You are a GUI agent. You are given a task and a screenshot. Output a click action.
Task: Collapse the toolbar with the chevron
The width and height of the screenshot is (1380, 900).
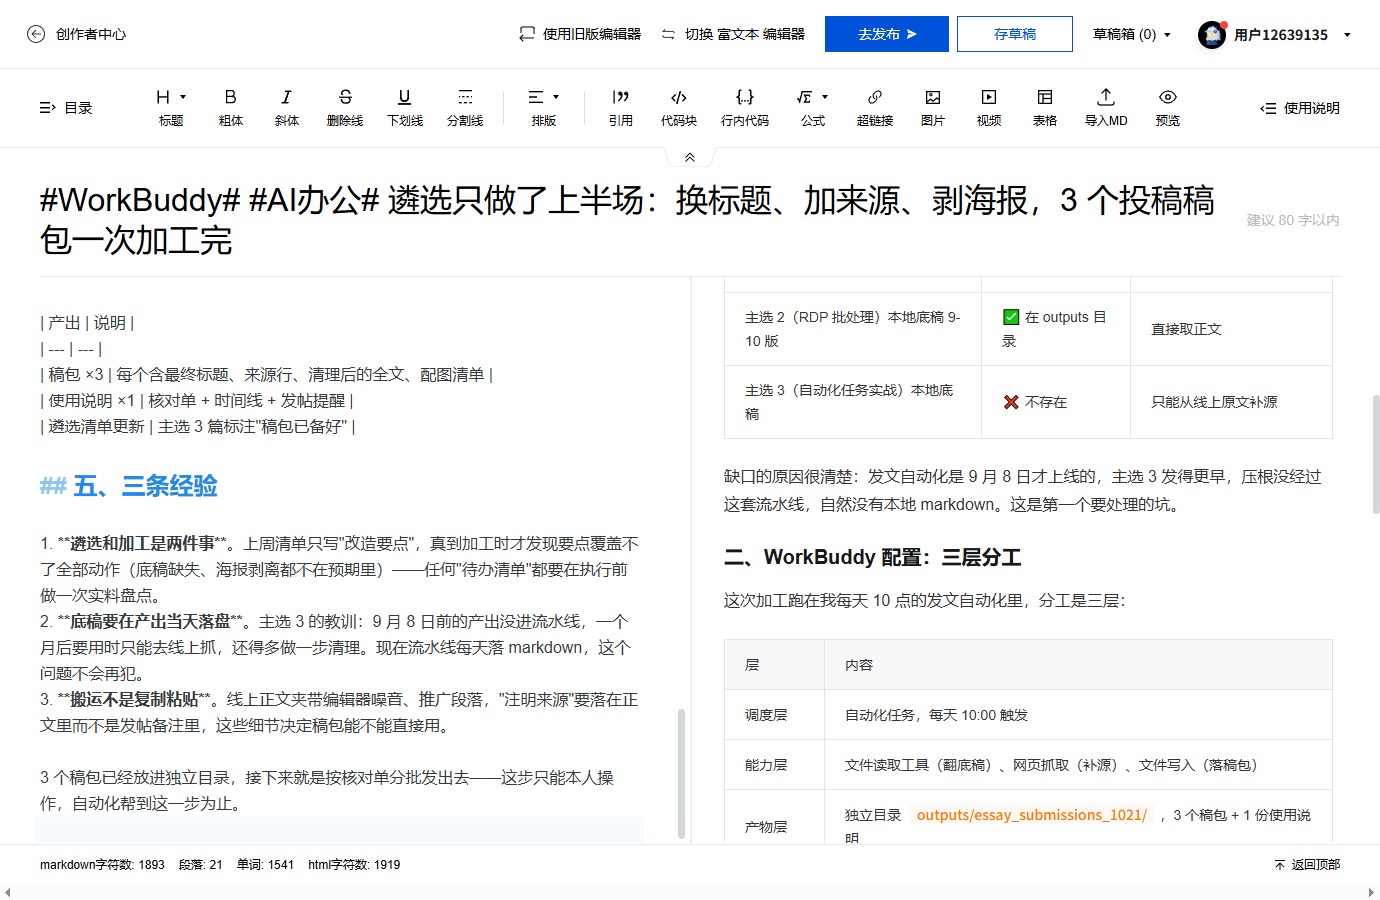point(690,157)
